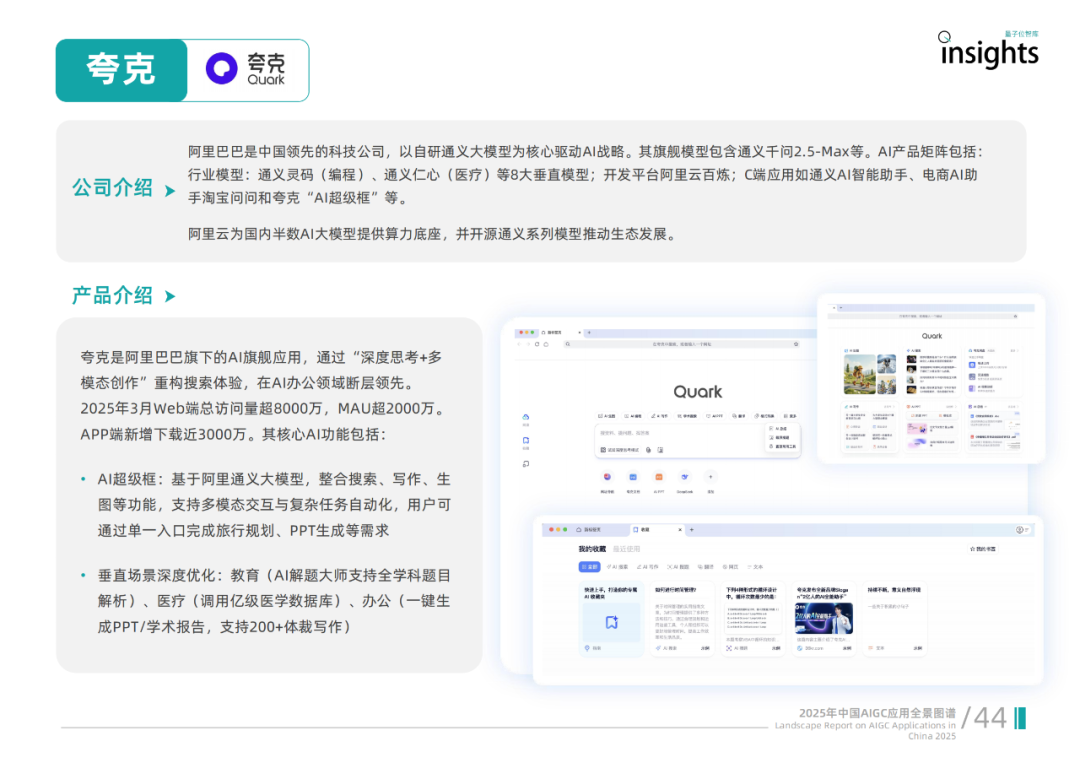1080x763 pixels.
Task: Click the icon at the address bar's right end, home window
Action: click(x=796, y=344)
